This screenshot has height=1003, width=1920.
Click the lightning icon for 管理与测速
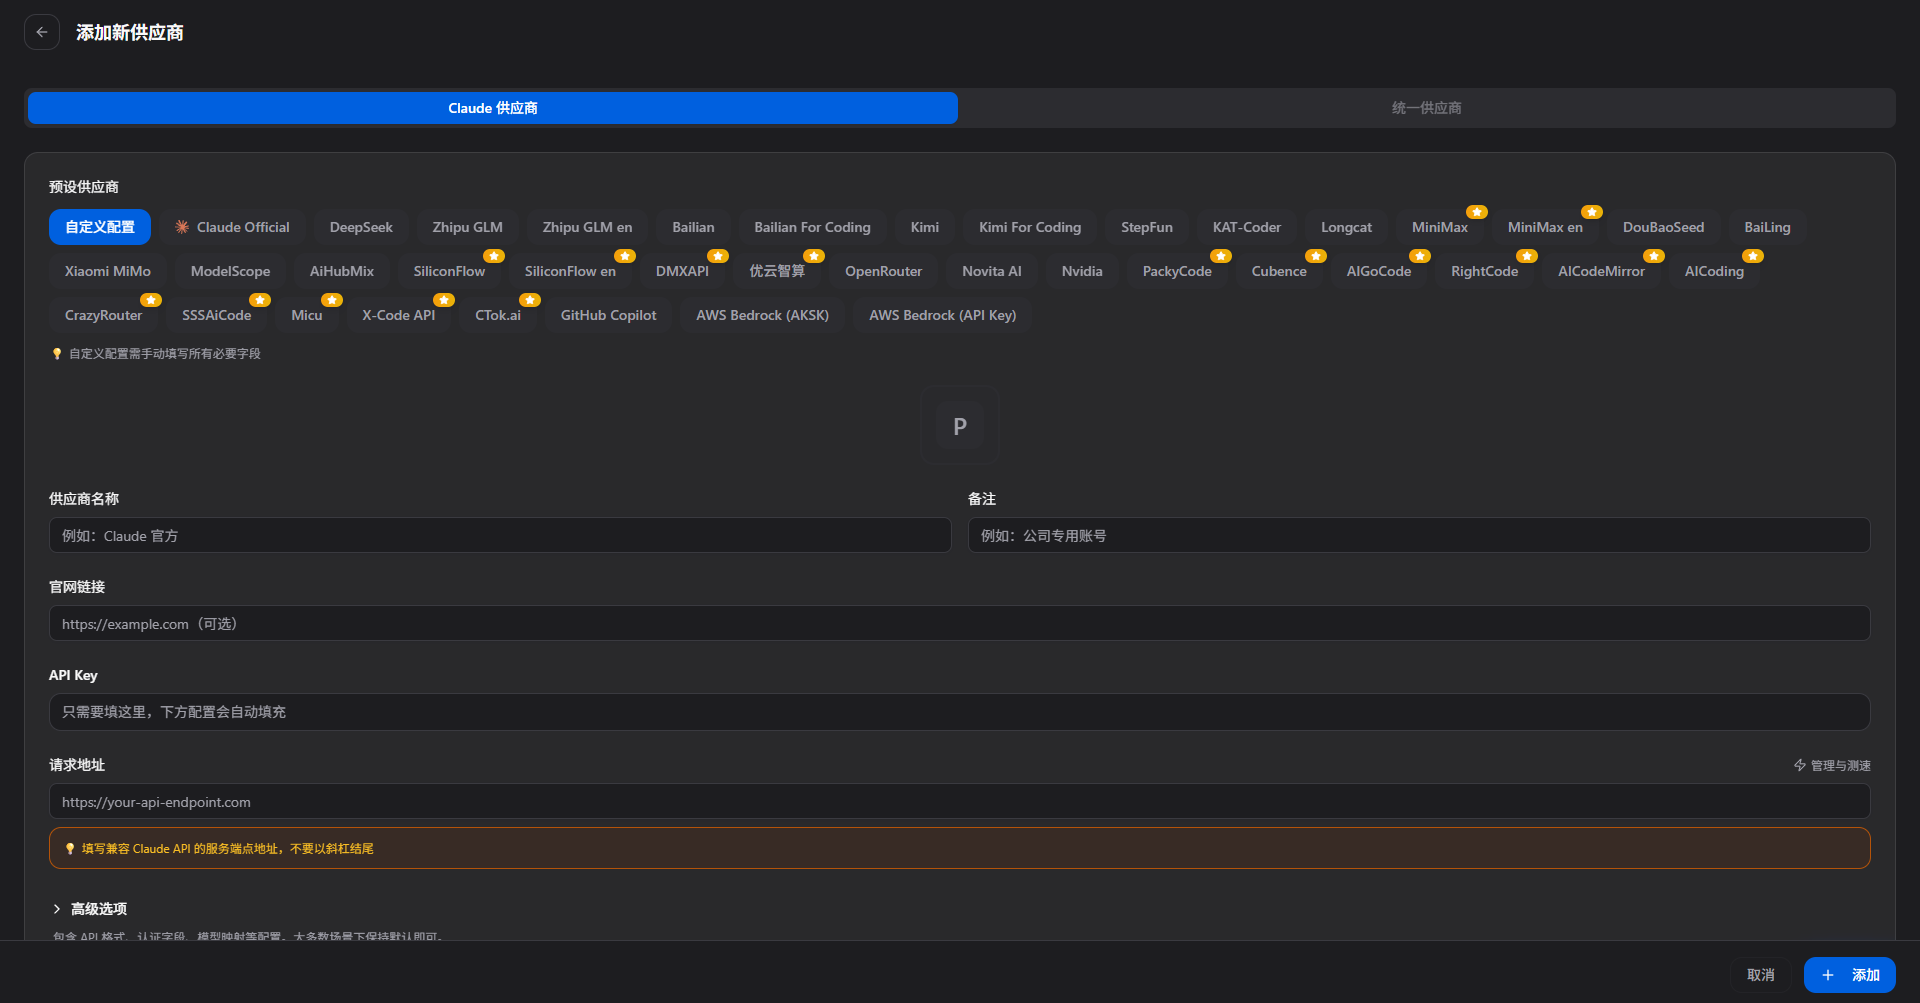(1799, 765)
